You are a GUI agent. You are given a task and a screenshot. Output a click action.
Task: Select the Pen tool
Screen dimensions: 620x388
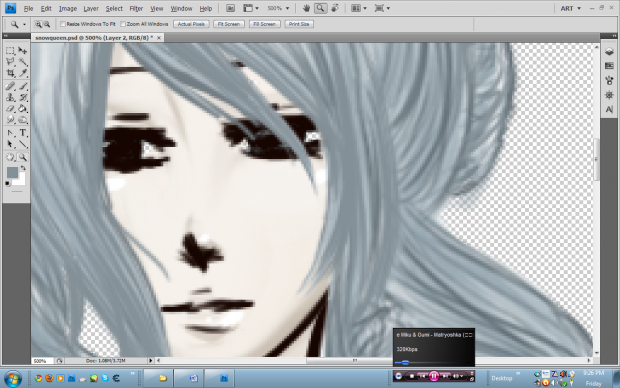tap(10, 133)
